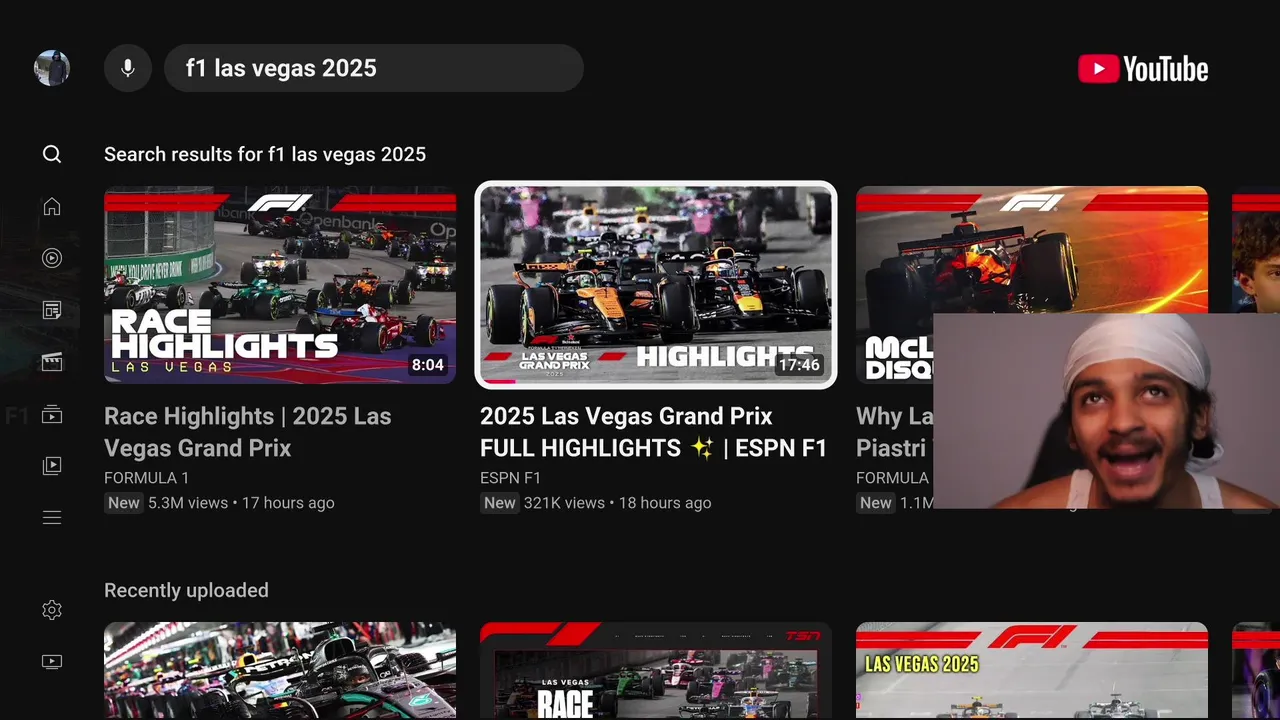Viewport: 1280px width, 720px height.
Task: Click title 'Race Highlights | 2025 Las Vegas Grand Prix'
Action: pos(248,432)
